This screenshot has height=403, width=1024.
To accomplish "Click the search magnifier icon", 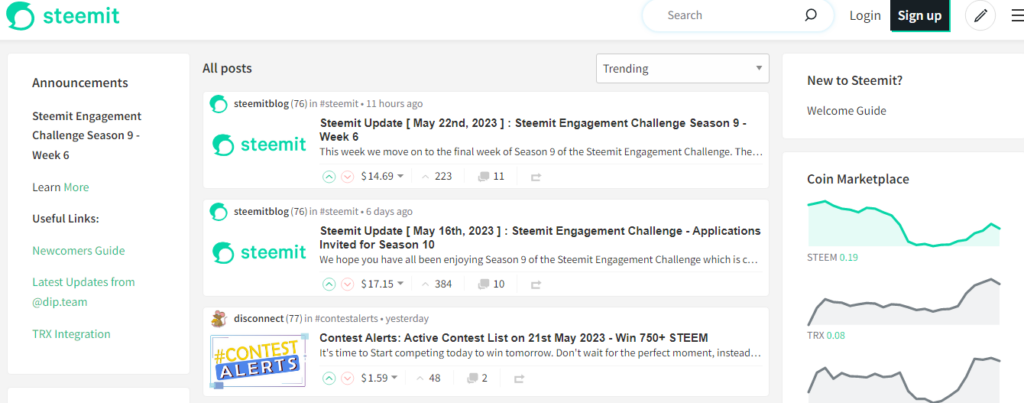I will point(810,15).
